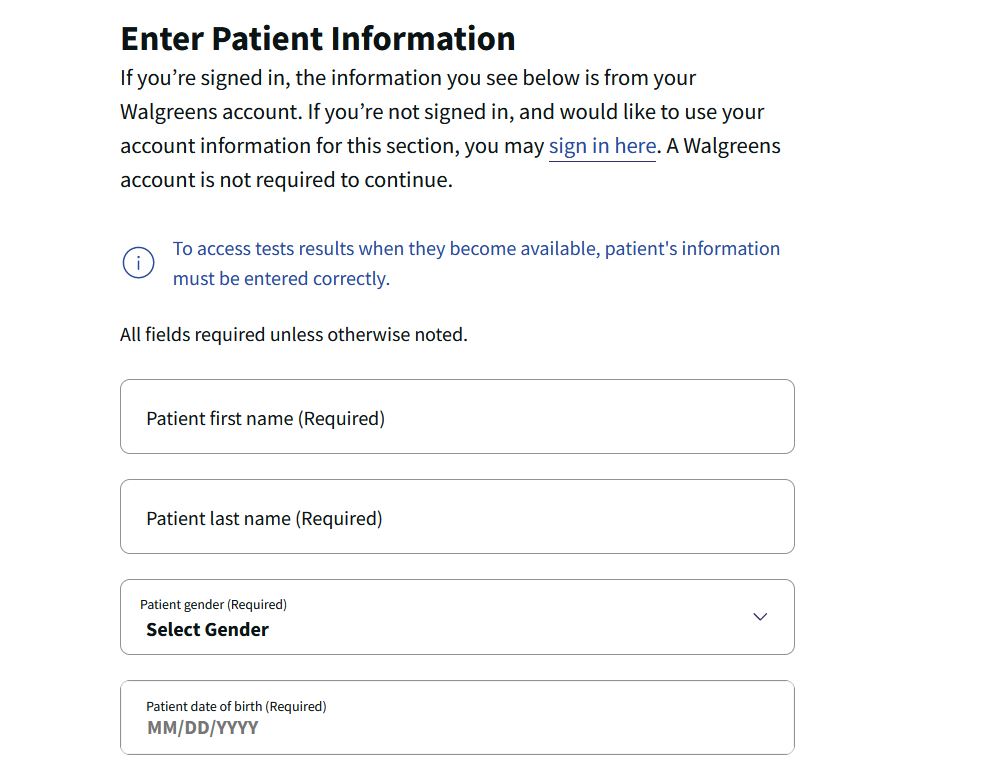
Task: Click the circled info icon
Action: [x=138, y=263]
